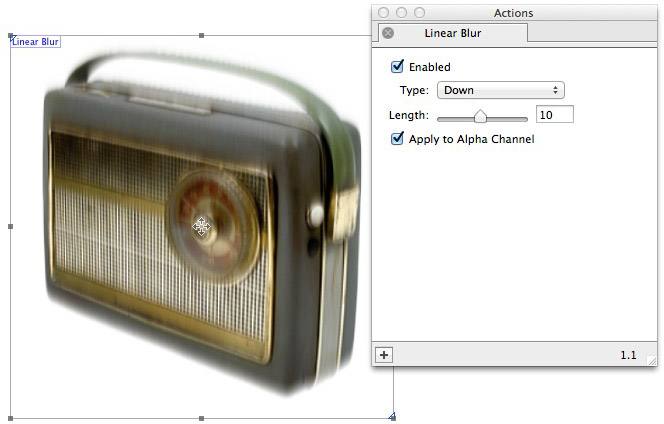Image resolution: width=664 pixels, height=424 pixels.
Task: Click the Length slider thumb
Action: [x=480, y=116]
